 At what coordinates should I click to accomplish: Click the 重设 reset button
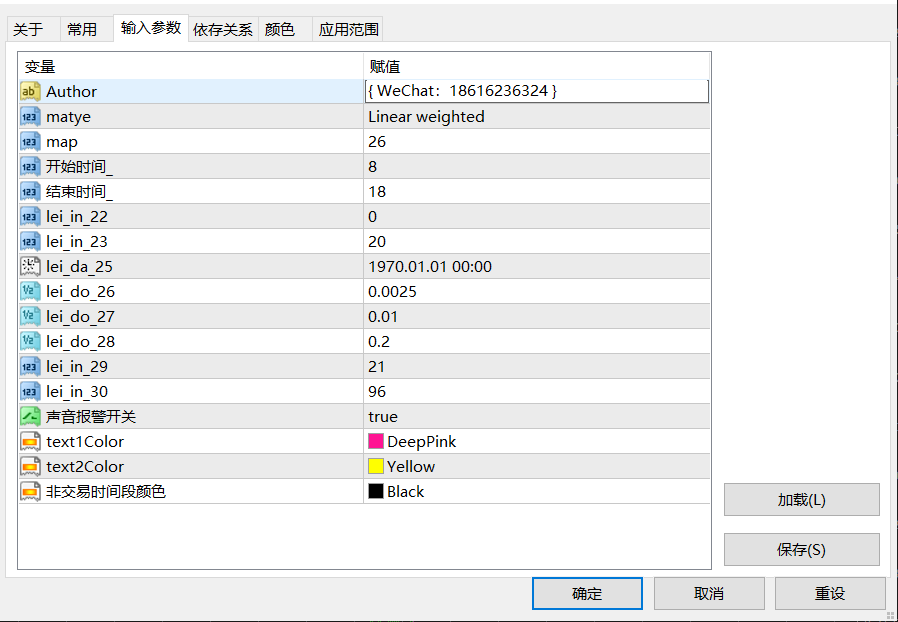click(x=830, y=593)
